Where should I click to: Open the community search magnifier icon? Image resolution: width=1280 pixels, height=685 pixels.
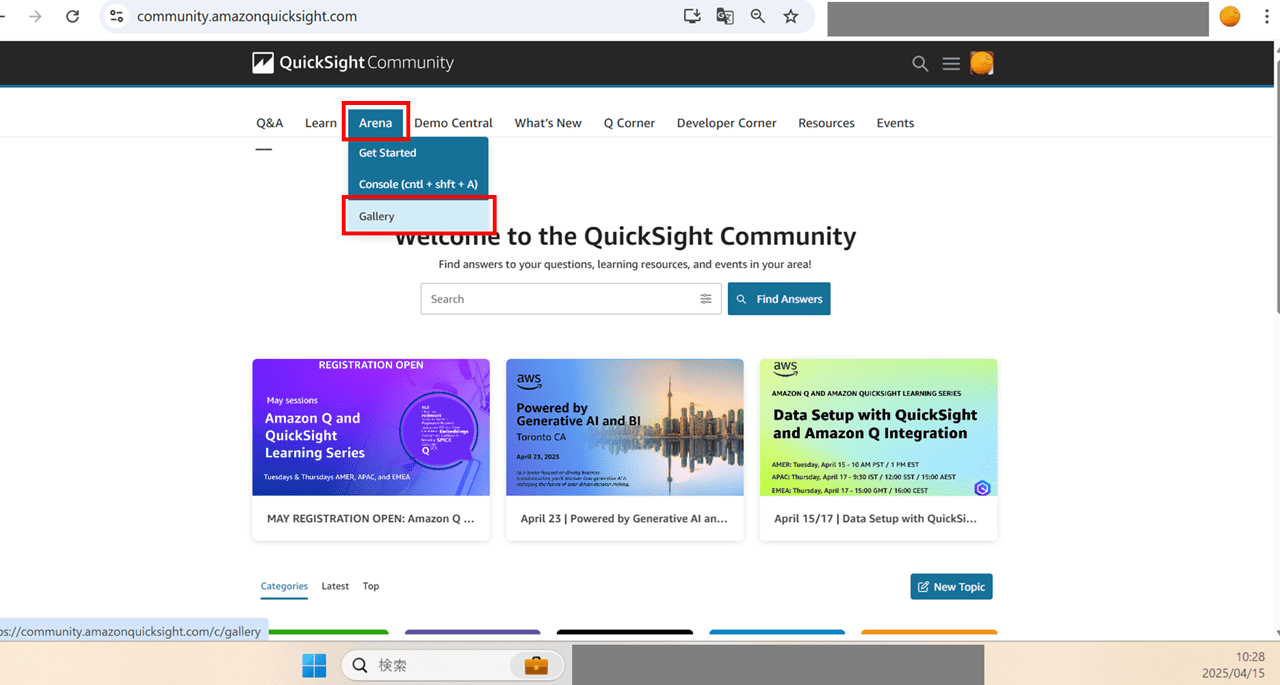click(x=920, y=64)
